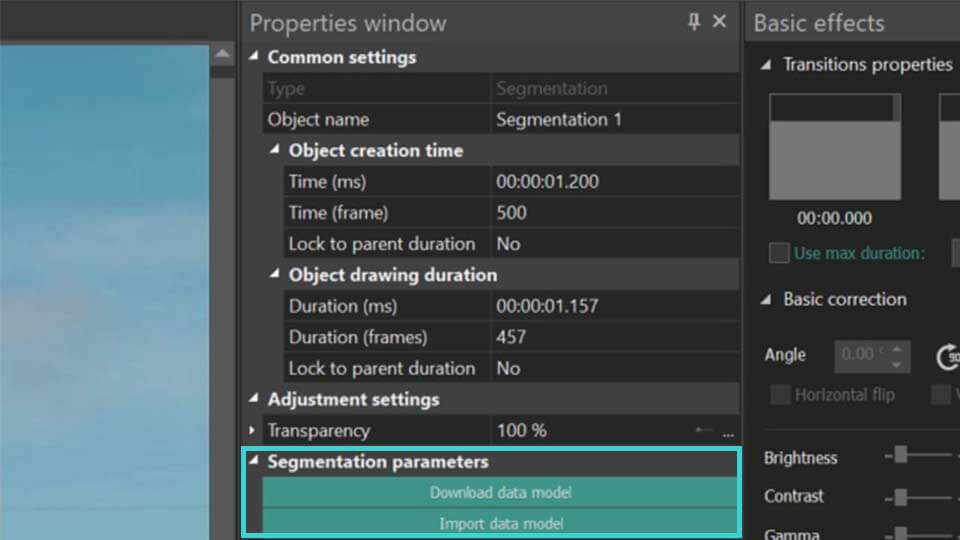Edit Time (frame) value 500
Viewport: 960px width, 540px height.
coord(615,213)
